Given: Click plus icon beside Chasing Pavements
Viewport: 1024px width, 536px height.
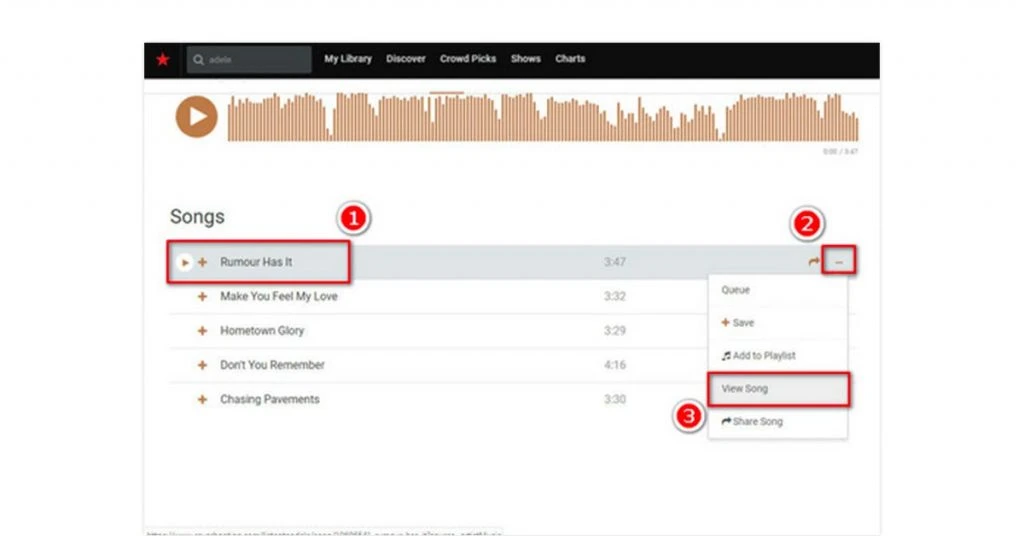Looking at the screenshot, I should point(202,400).
